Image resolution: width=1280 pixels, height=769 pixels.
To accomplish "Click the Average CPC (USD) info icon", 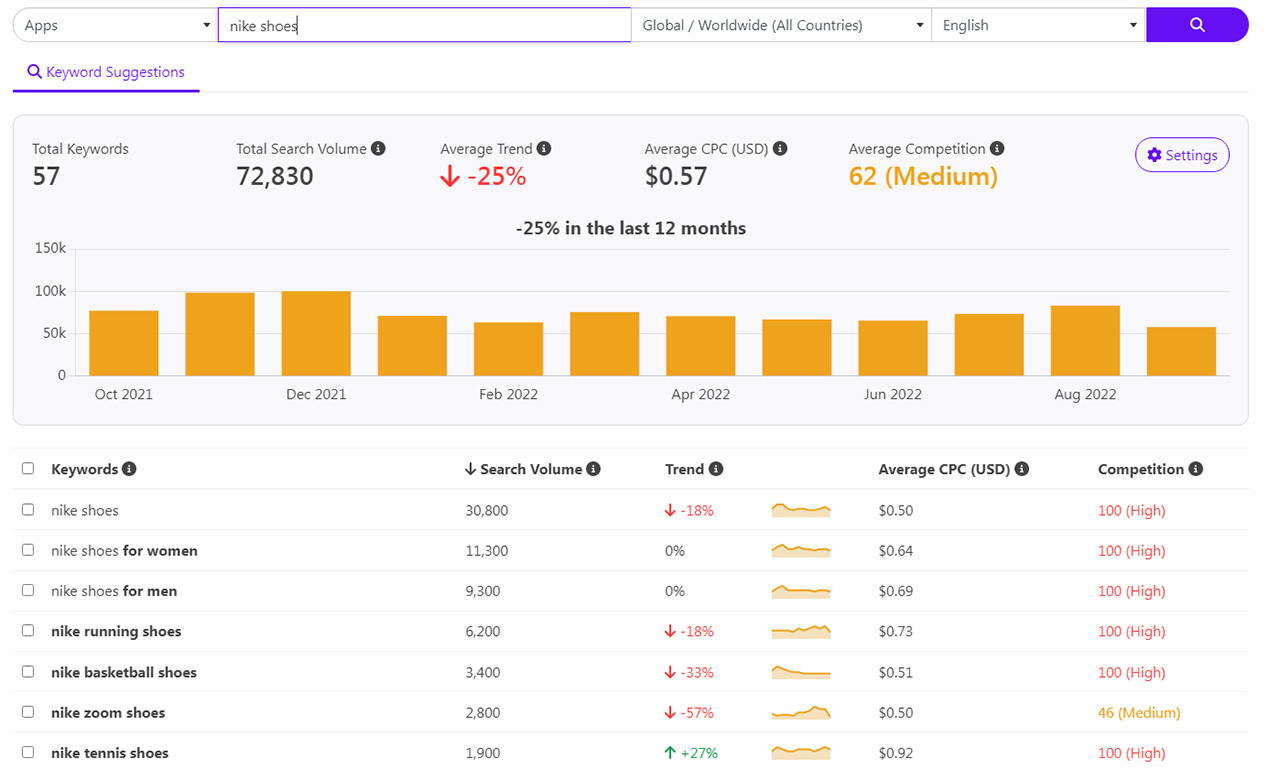I will 1021,468.
